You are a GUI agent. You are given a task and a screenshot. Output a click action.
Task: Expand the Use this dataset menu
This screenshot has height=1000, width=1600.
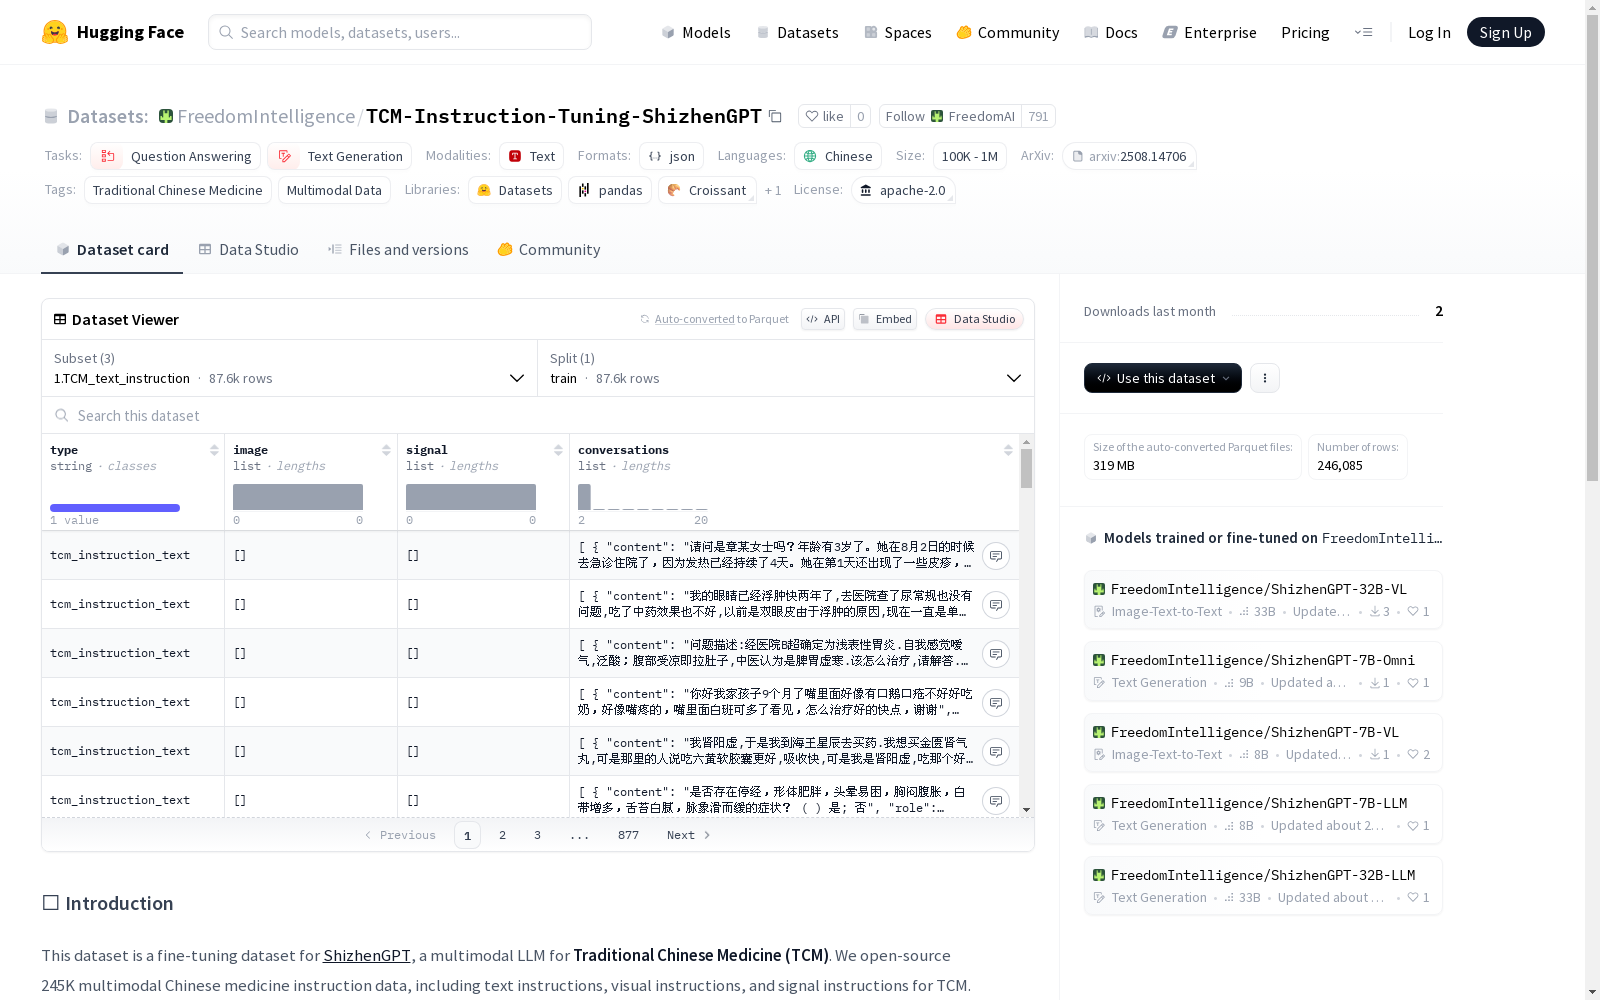pos(1163,378)
